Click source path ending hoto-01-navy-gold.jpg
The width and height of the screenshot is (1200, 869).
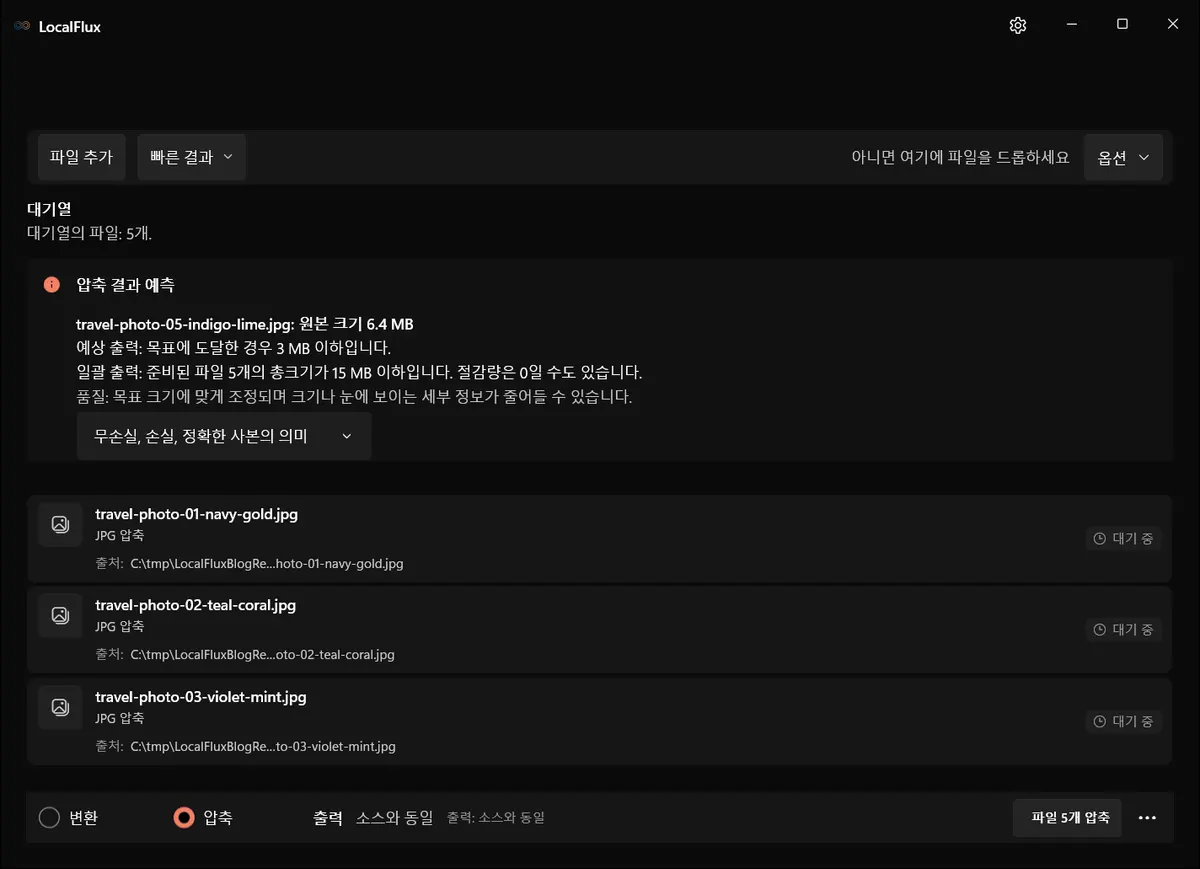pyautogui.click(x=267, y=564)
